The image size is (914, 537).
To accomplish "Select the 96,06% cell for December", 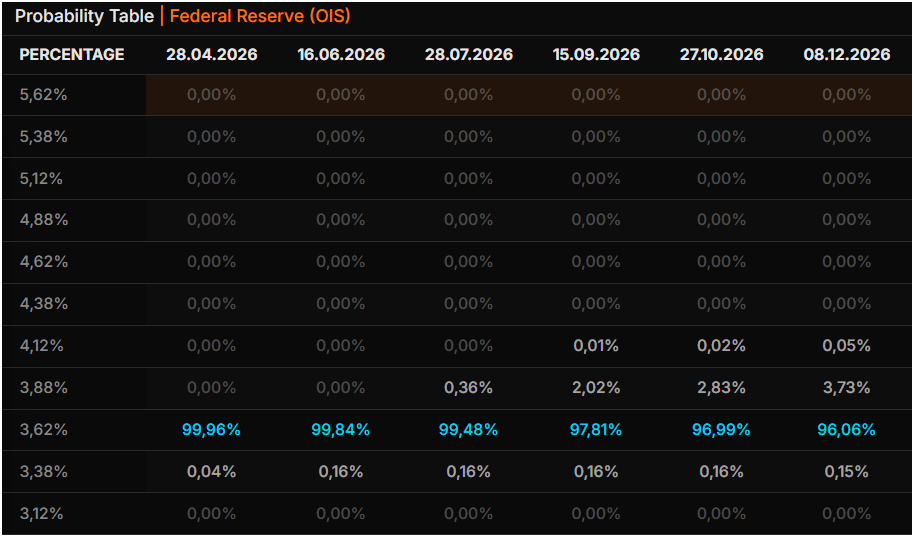I will 846,429.
